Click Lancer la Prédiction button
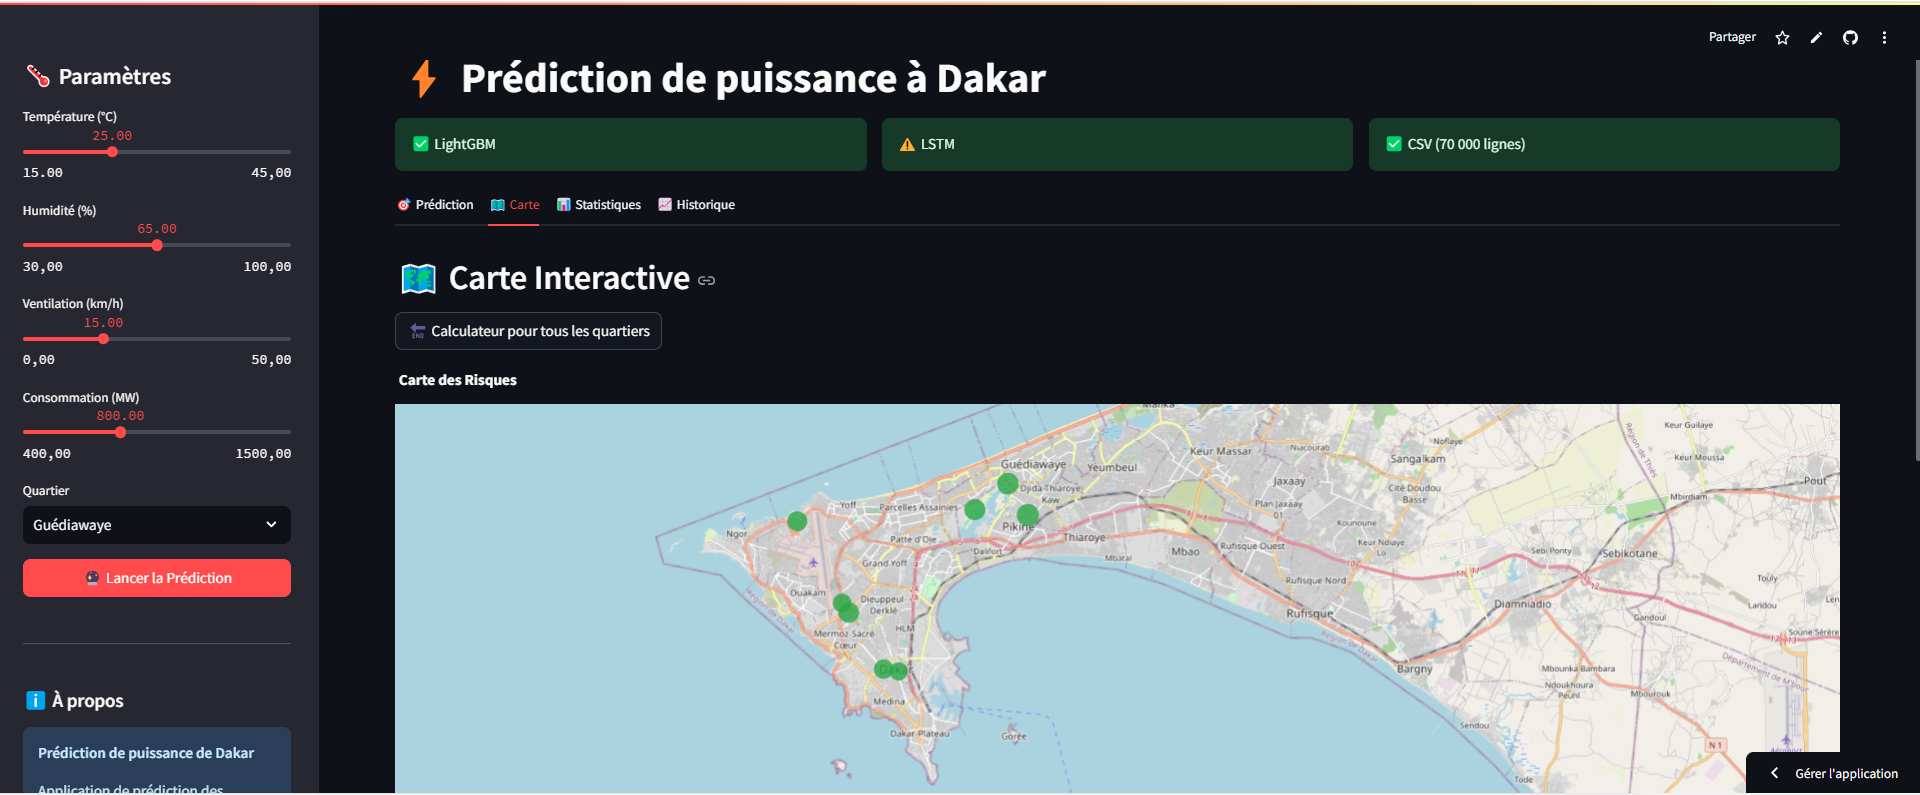 157,578
